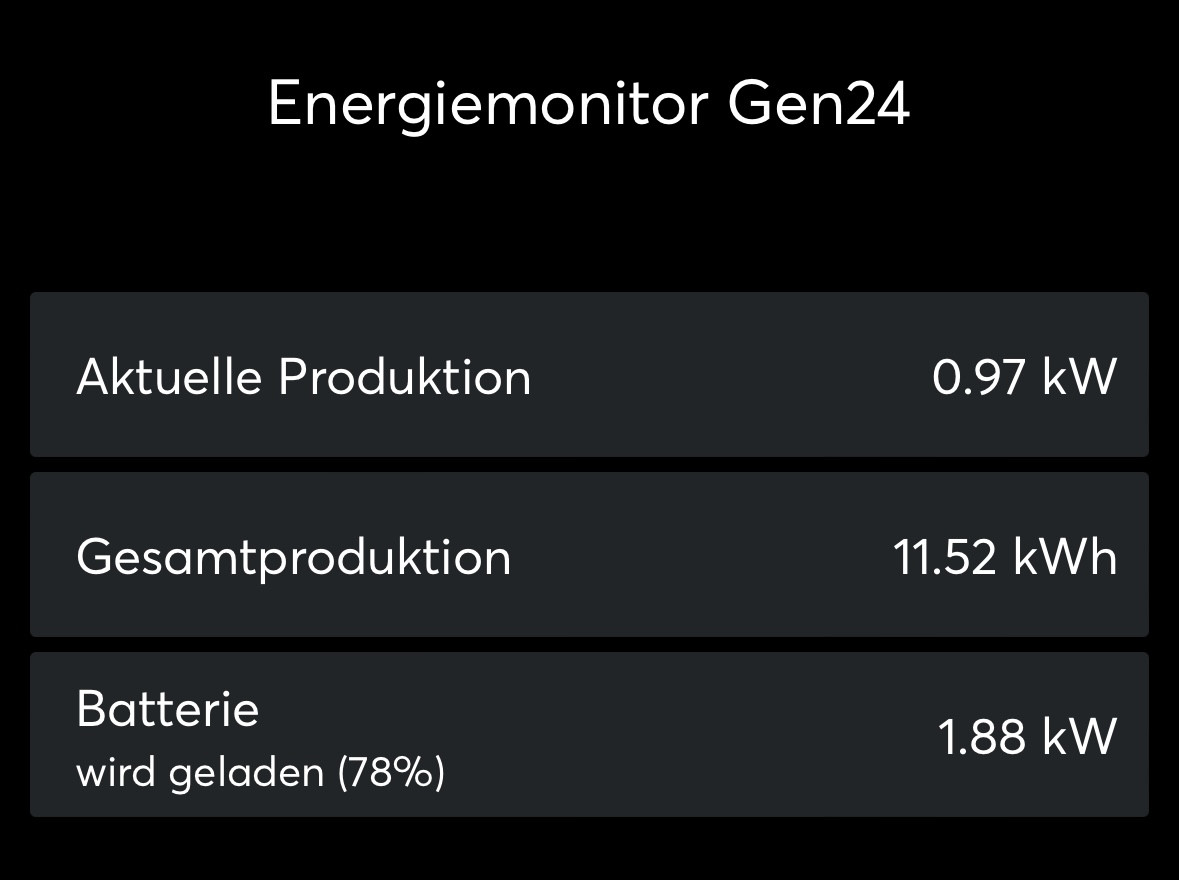Tap the word Gen24 in the title

[819, 103]
